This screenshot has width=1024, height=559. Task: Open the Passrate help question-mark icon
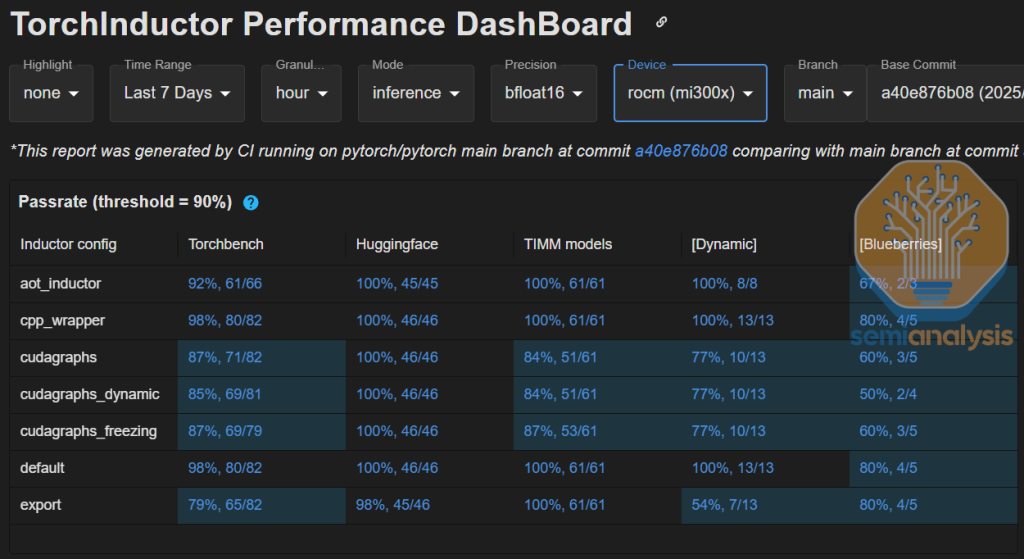[x=251, y=202]
